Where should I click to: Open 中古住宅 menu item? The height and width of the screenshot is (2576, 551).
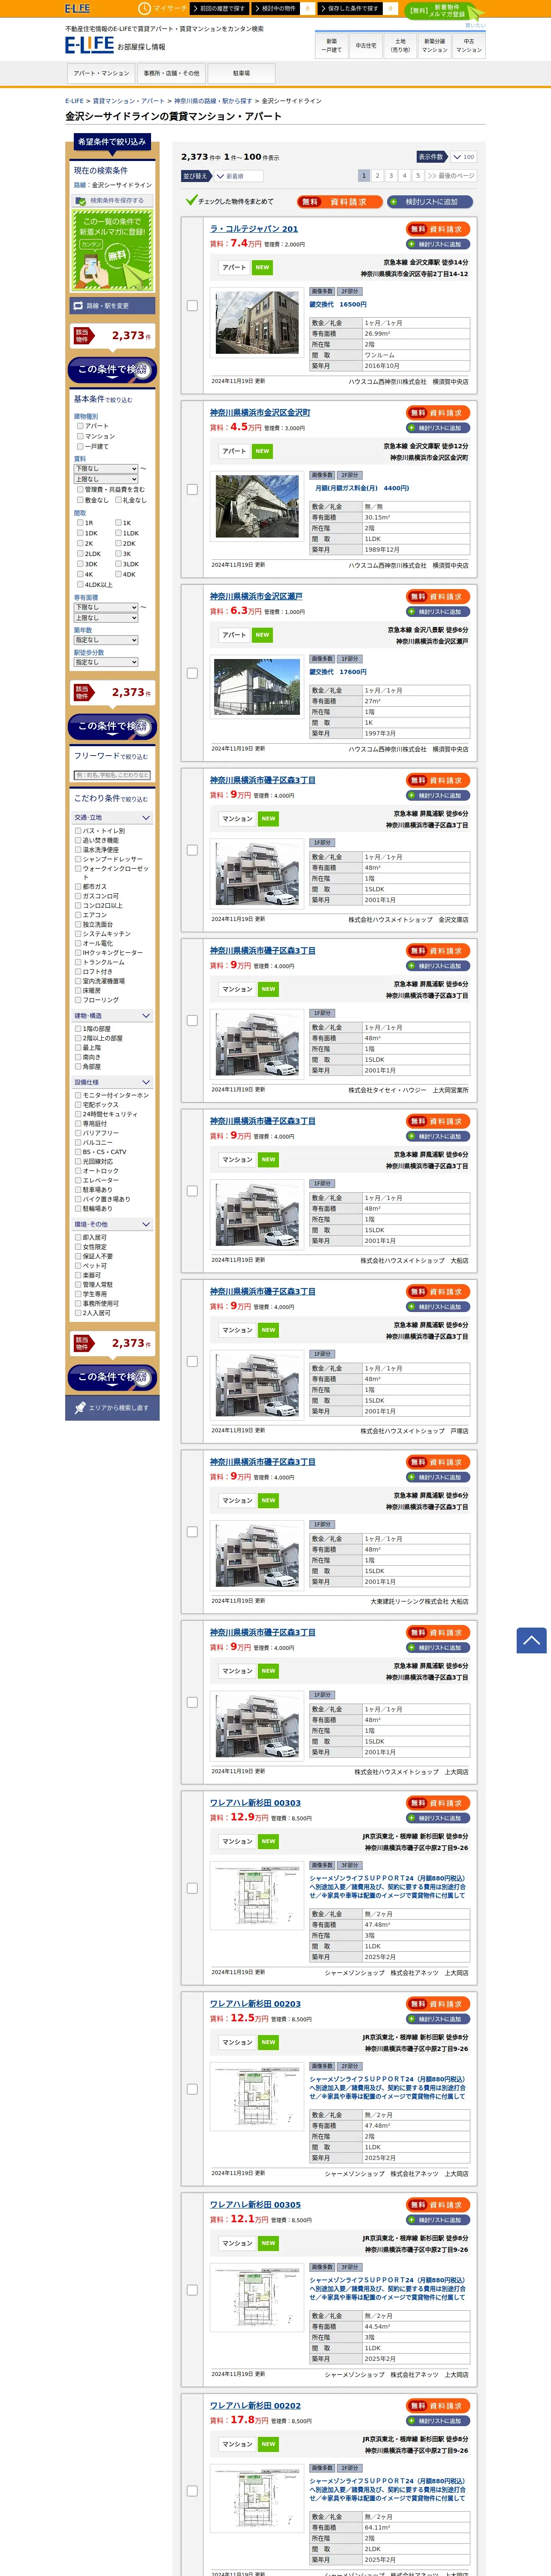(366, 45)
